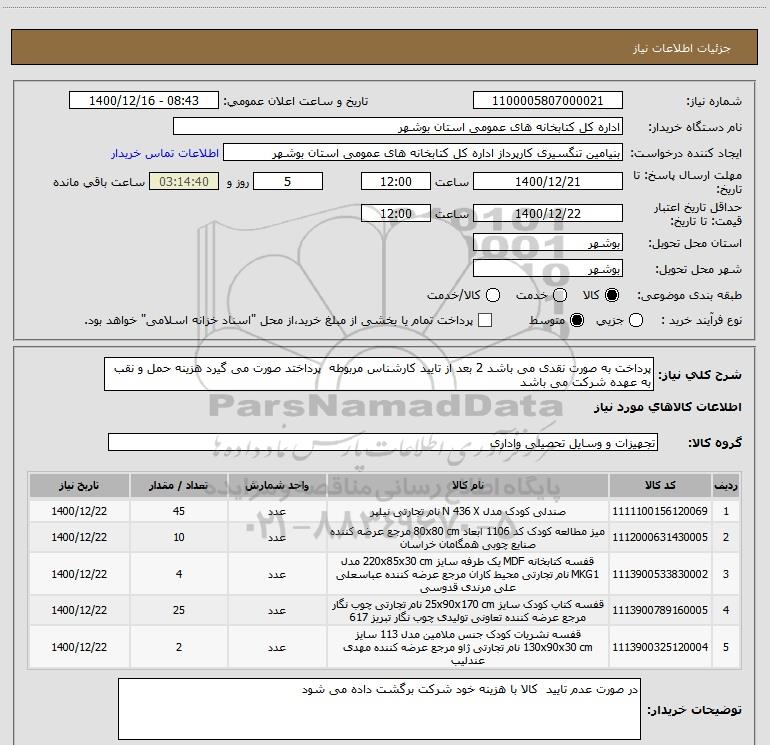
Task: Select product code 1113900325120004
Action: (x=660, y=647)
